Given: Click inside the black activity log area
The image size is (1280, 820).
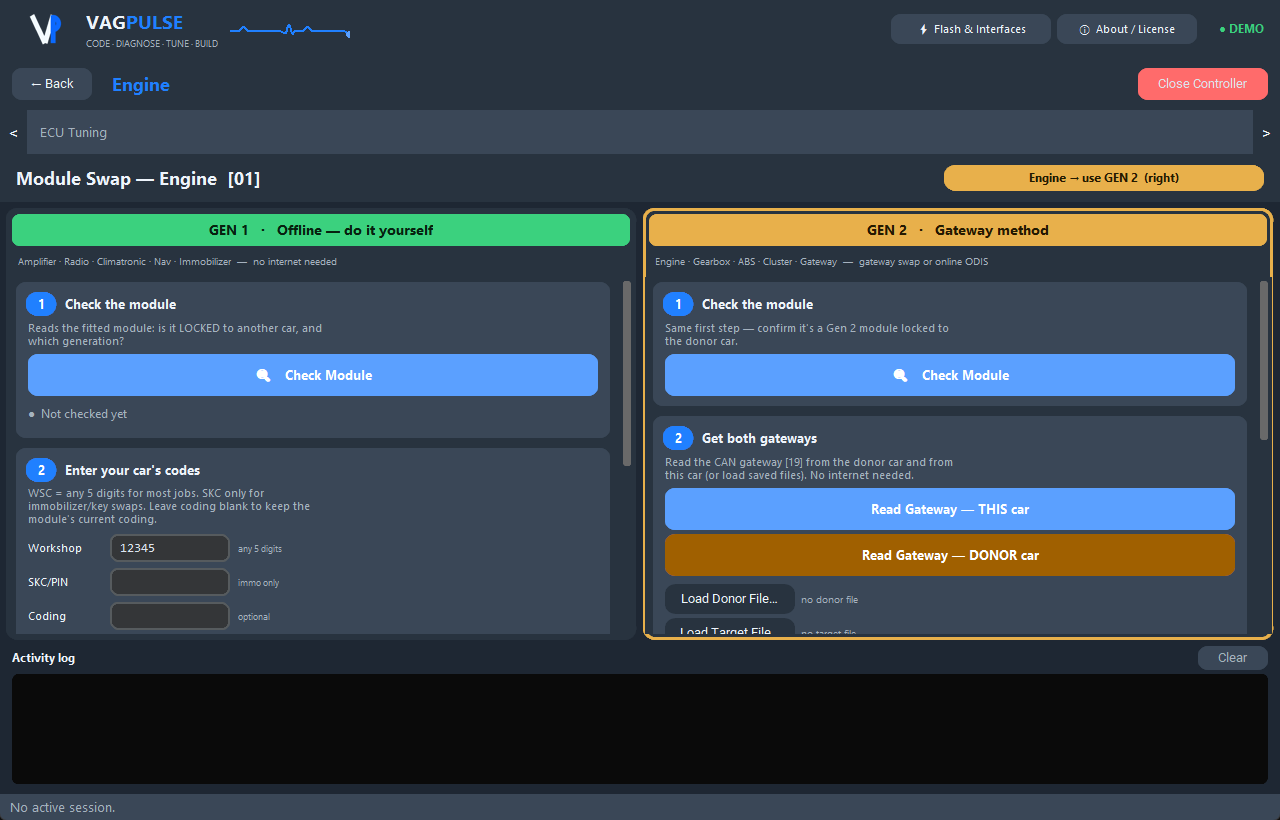Looking at the screenshot, I should click(640, 729).
